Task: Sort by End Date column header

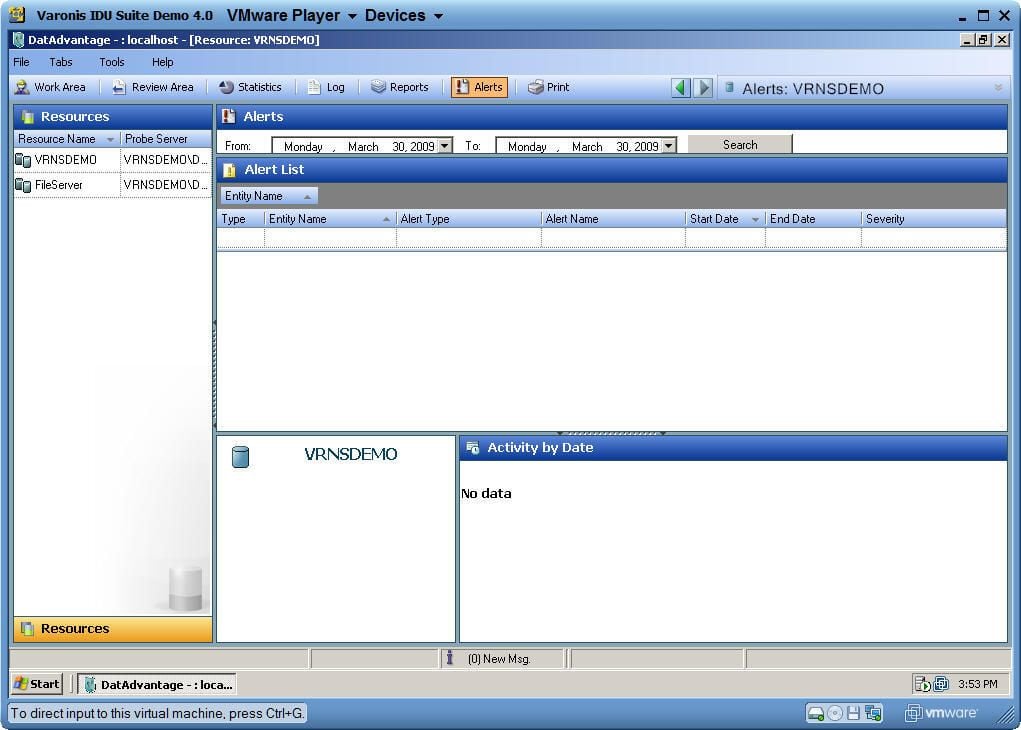Action: pos(813,219)
